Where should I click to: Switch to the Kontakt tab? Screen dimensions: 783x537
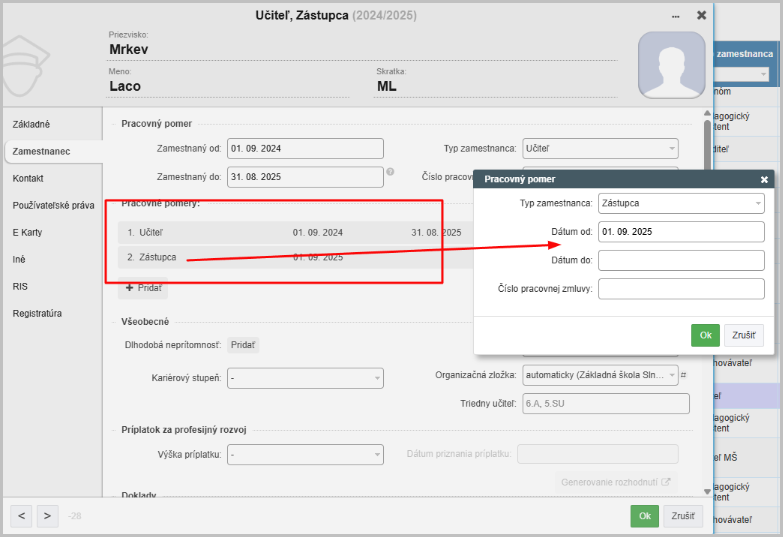point(28,178)
